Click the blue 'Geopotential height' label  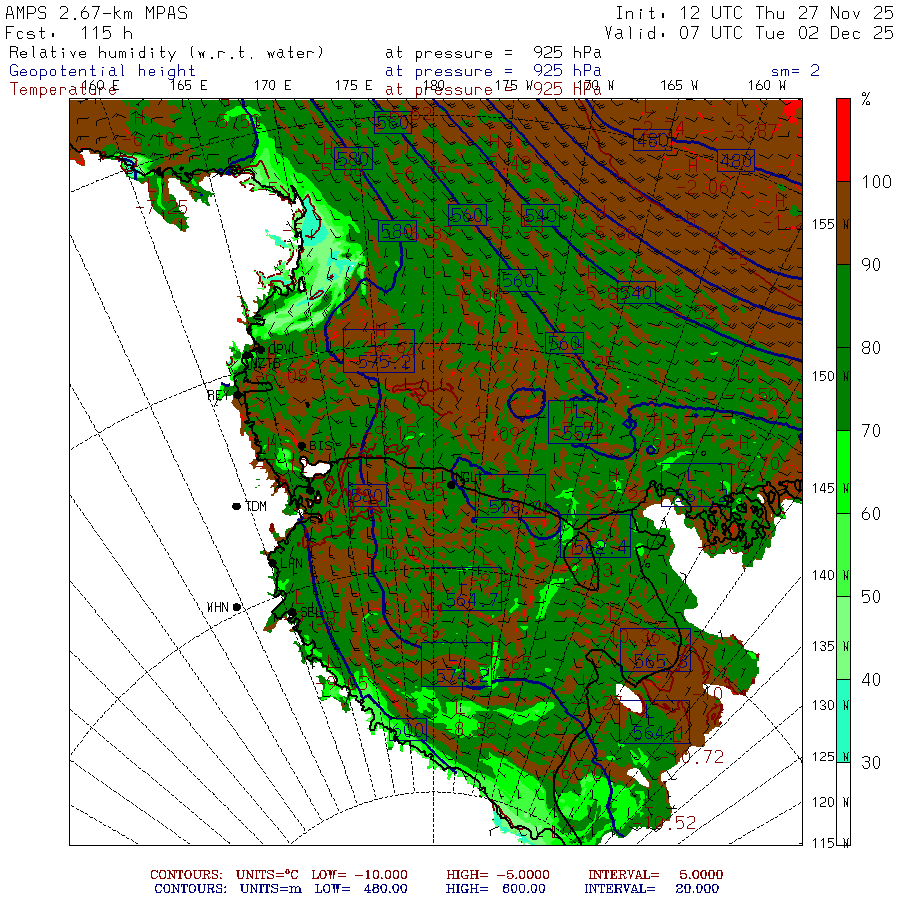[x=102, y=71]
